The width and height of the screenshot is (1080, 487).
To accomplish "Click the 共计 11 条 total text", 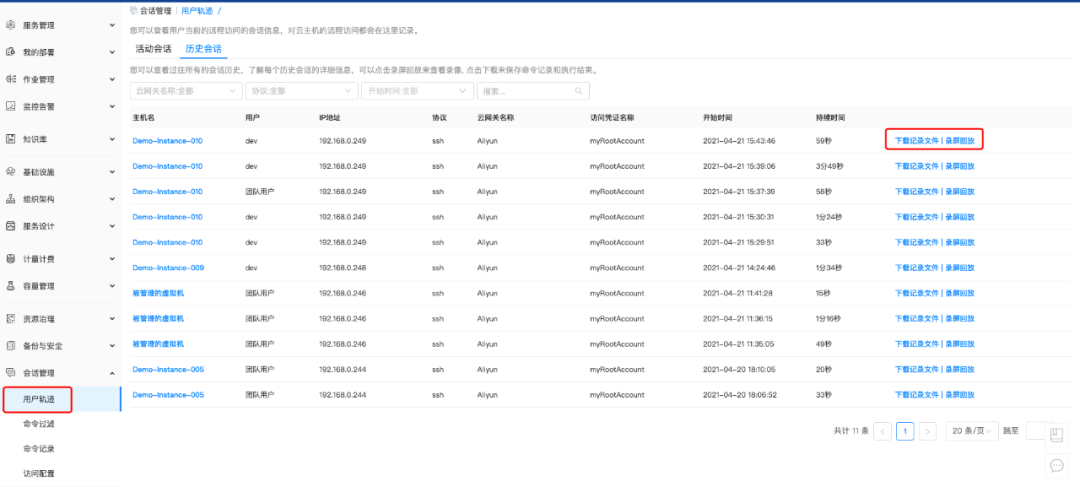I will coord(851,431).
